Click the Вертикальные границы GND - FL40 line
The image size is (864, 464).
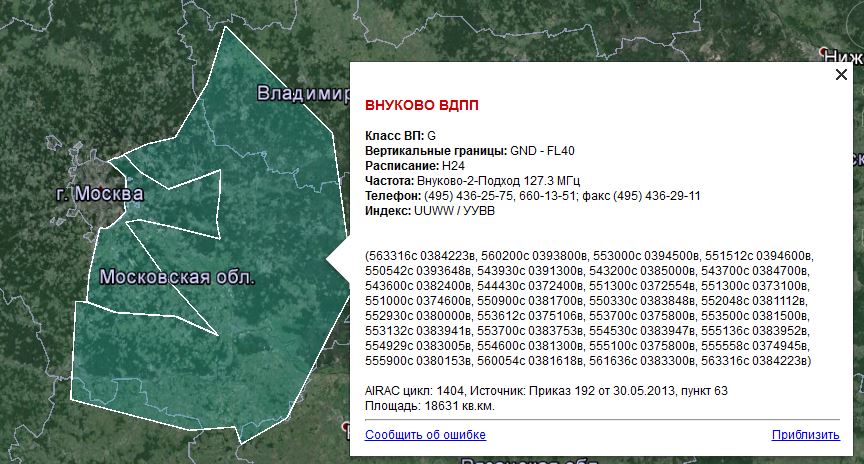click(469, 150)
